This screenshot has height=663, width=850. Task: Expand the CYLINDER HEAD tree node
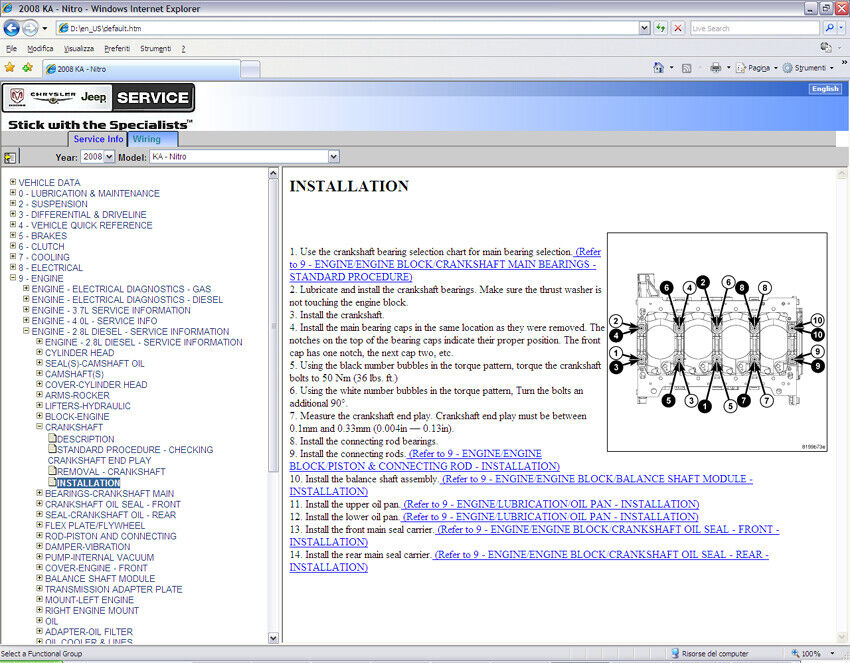tap(40, 353)
